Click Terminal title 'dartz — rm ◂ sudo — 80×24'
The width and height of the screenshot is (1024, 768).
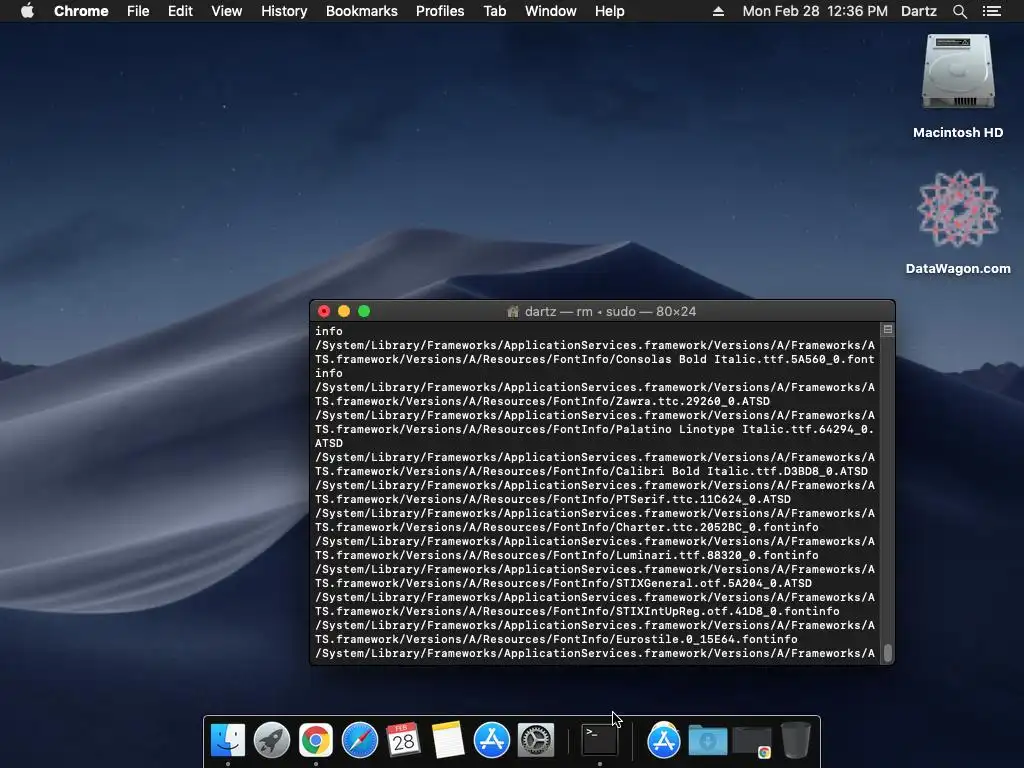click(610, 312)
